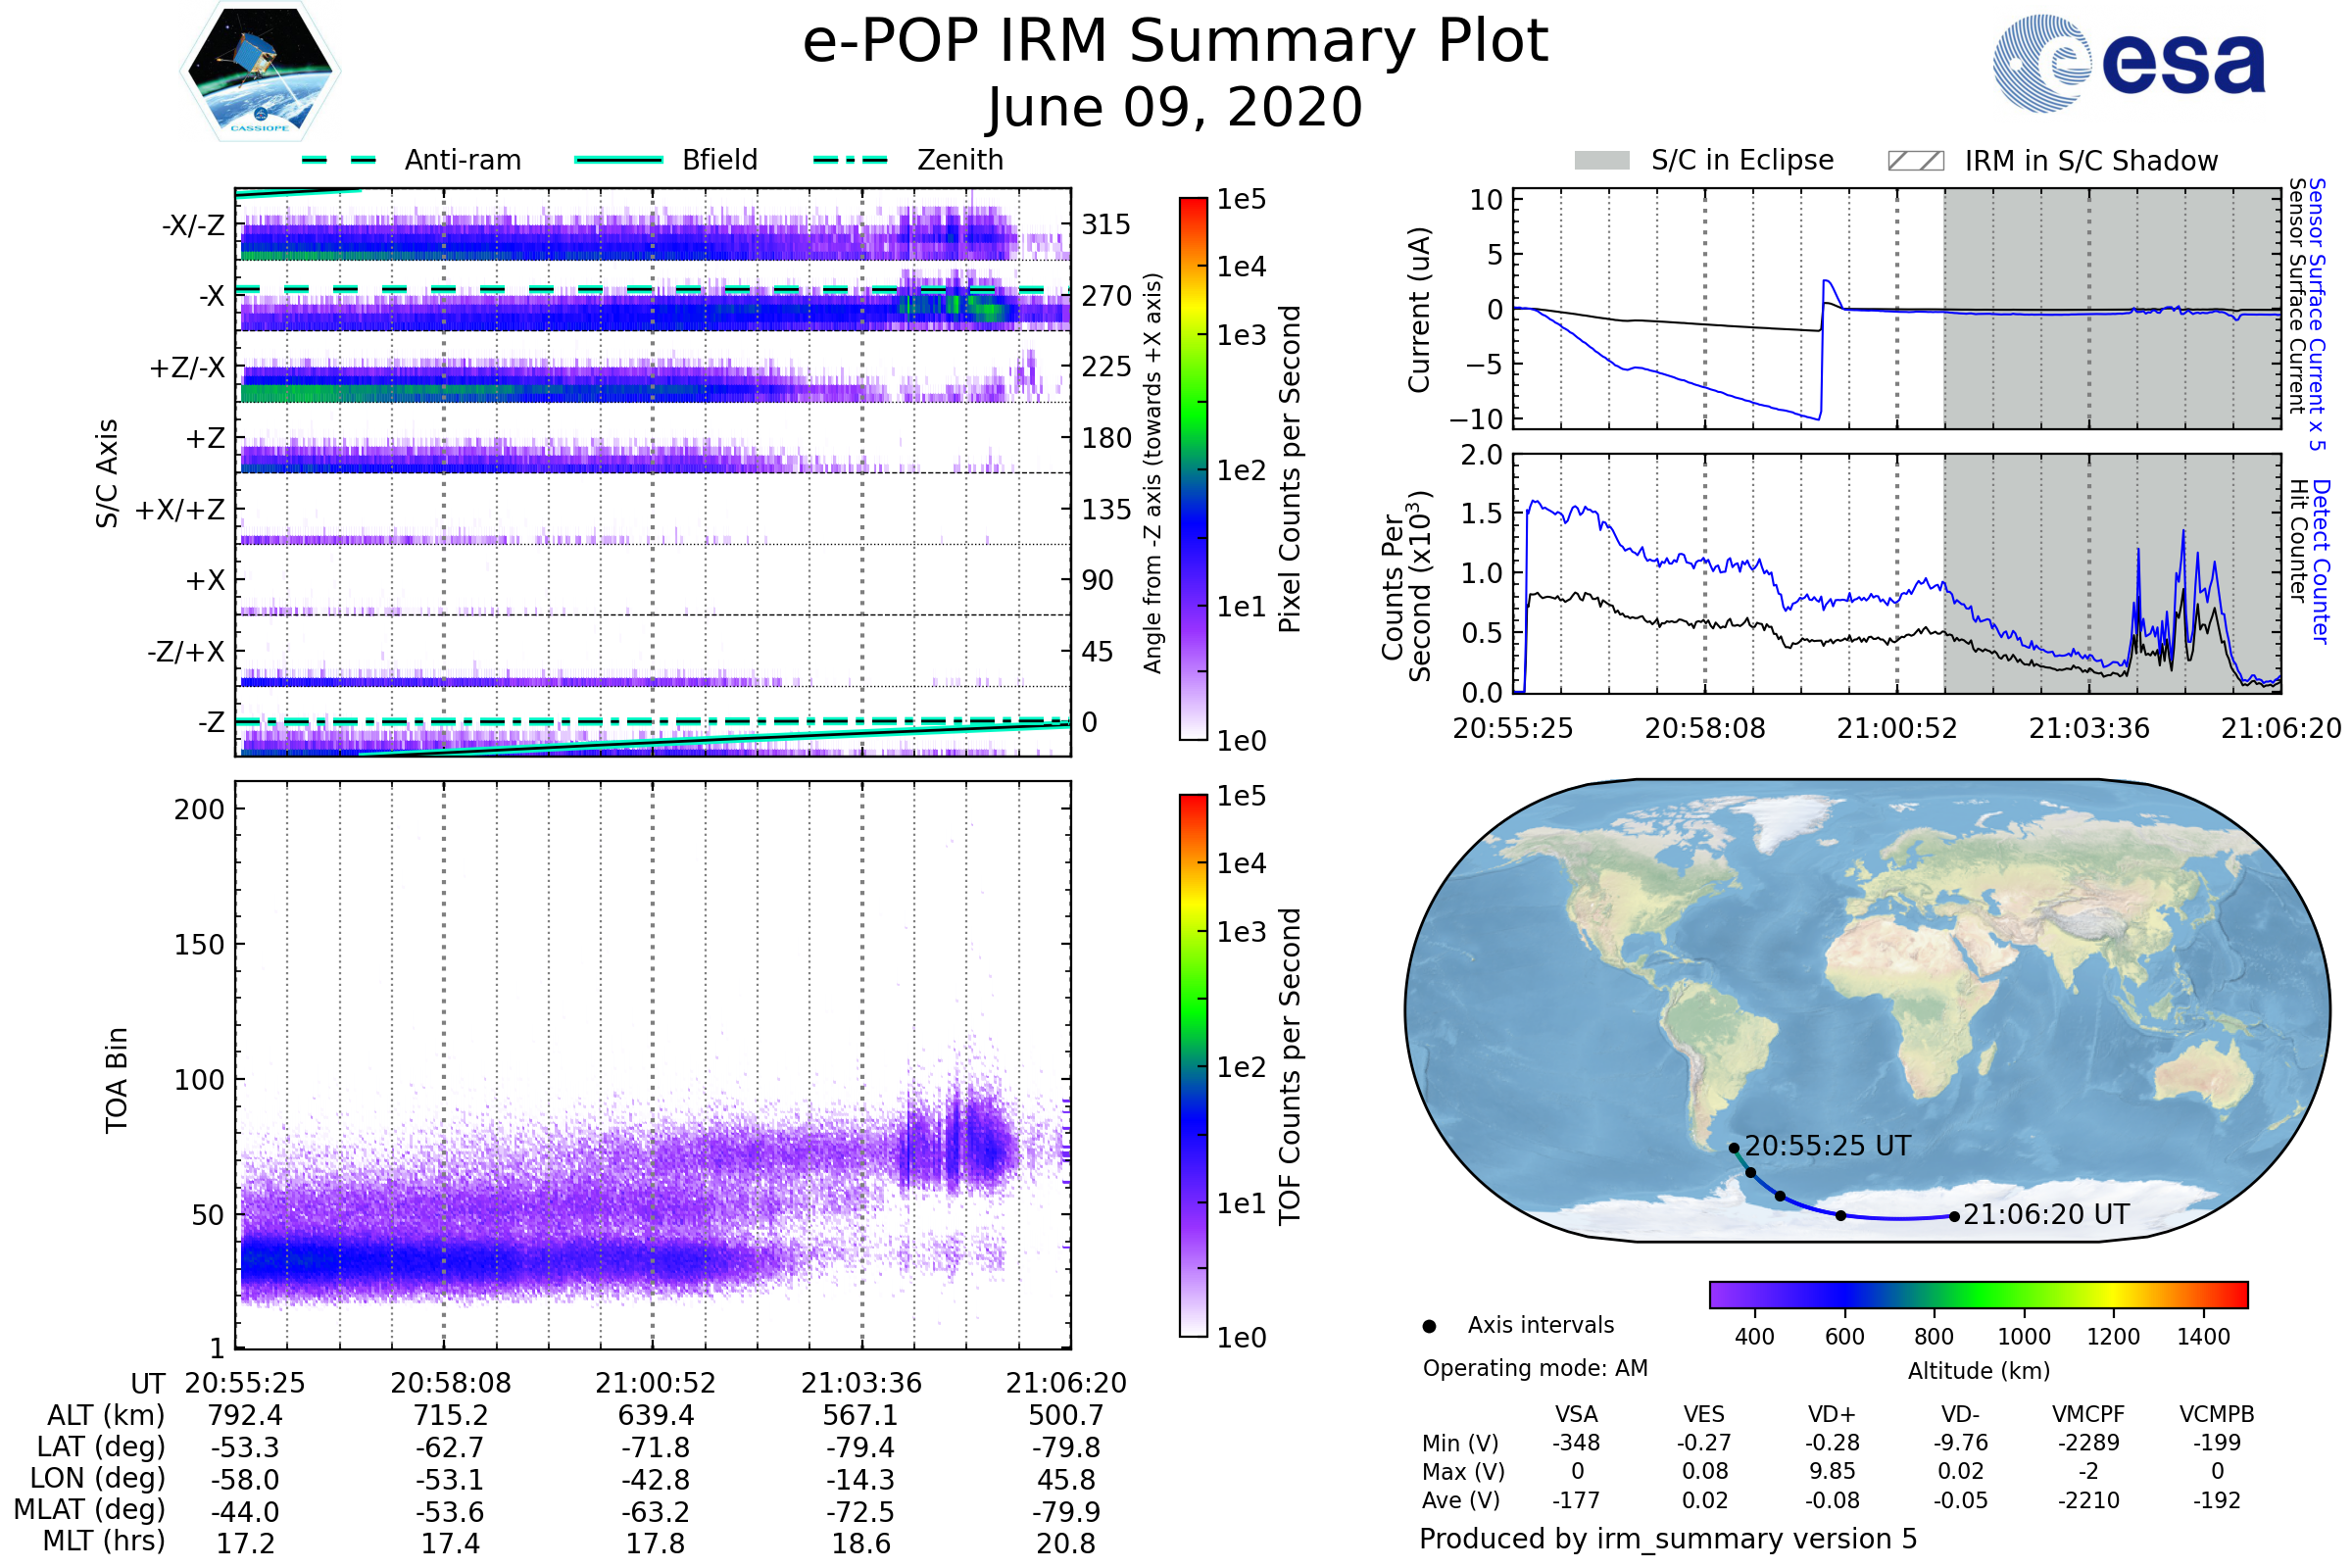
Task: Click the Sensor Surface Current x 5 label
Action: [x=2317, y=314]
